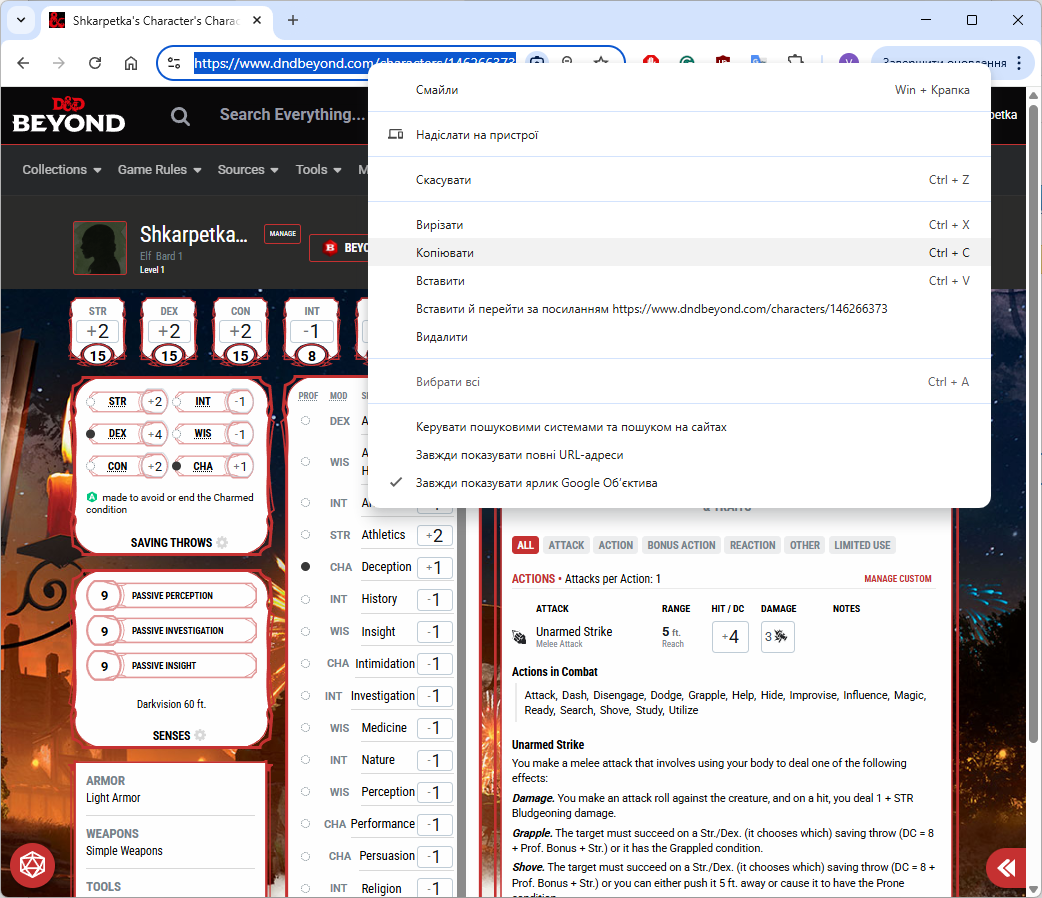Viewport: 1042px width, 898px height.
Task: Open Saving Throws settings gear
Action: pos(222,543)
